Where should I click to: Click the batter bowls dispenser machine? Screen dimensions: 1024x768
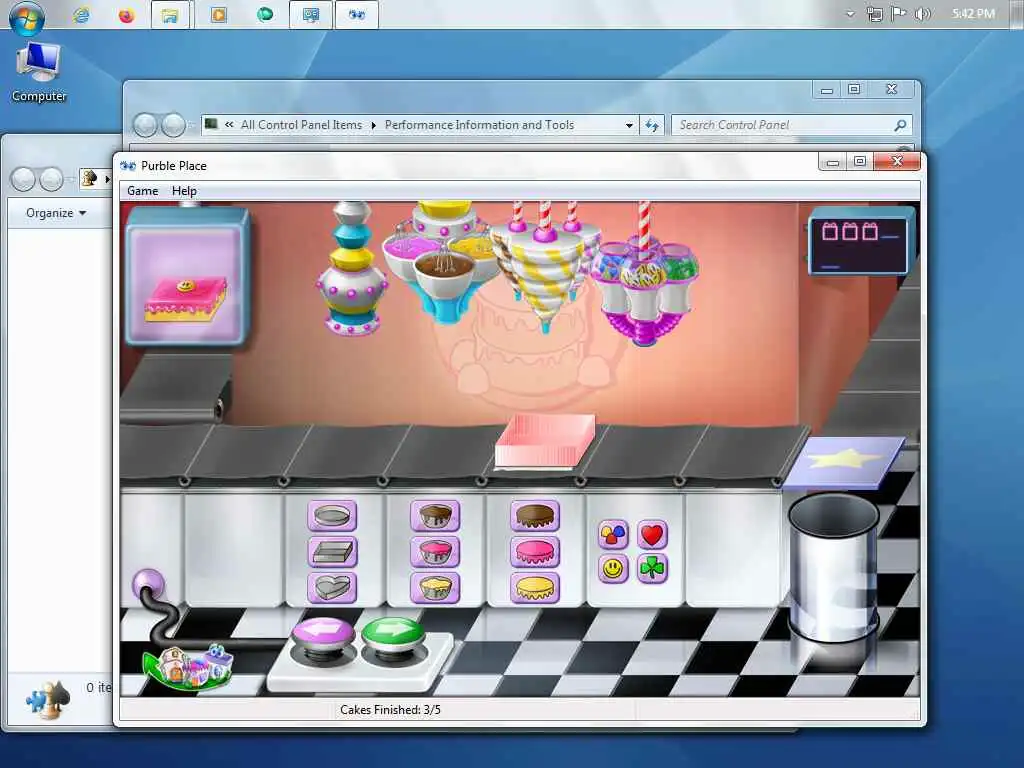[444, 261]
